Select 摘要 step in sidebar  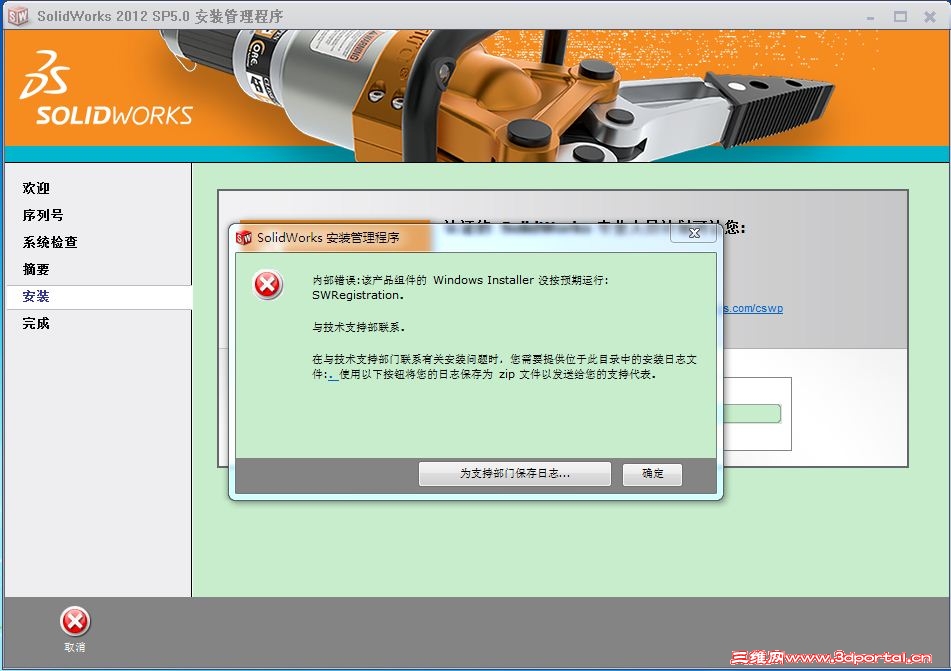36,269
